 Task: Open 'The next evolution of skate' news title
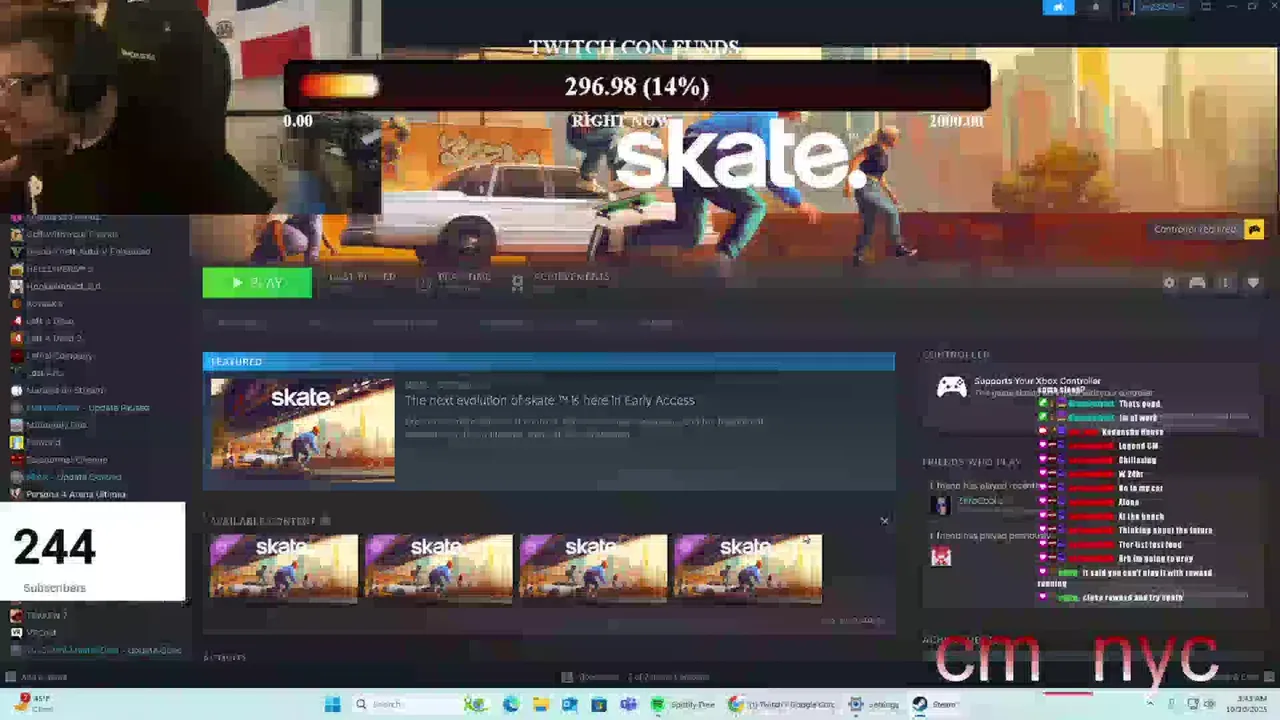click(x=549, y=400)
